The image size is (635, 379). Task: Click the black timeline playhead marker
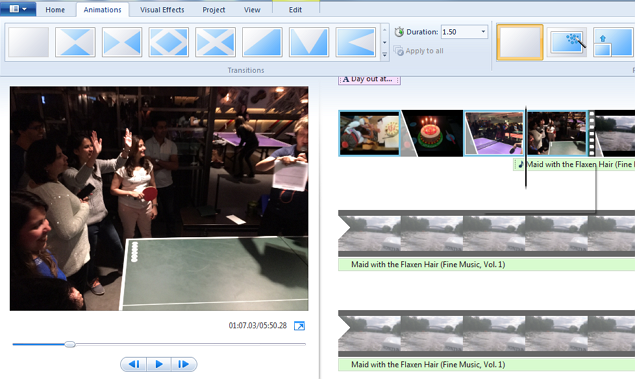[x=526, y=148]
